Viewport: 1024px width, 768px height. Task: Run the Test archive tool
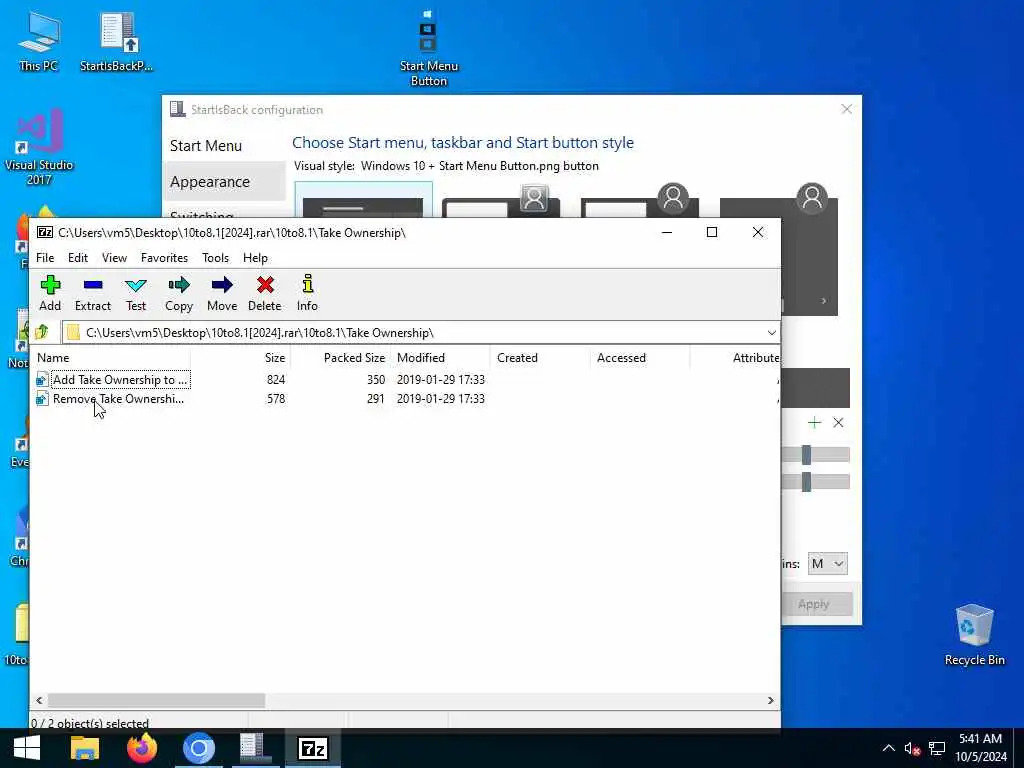tap(136, 293)
